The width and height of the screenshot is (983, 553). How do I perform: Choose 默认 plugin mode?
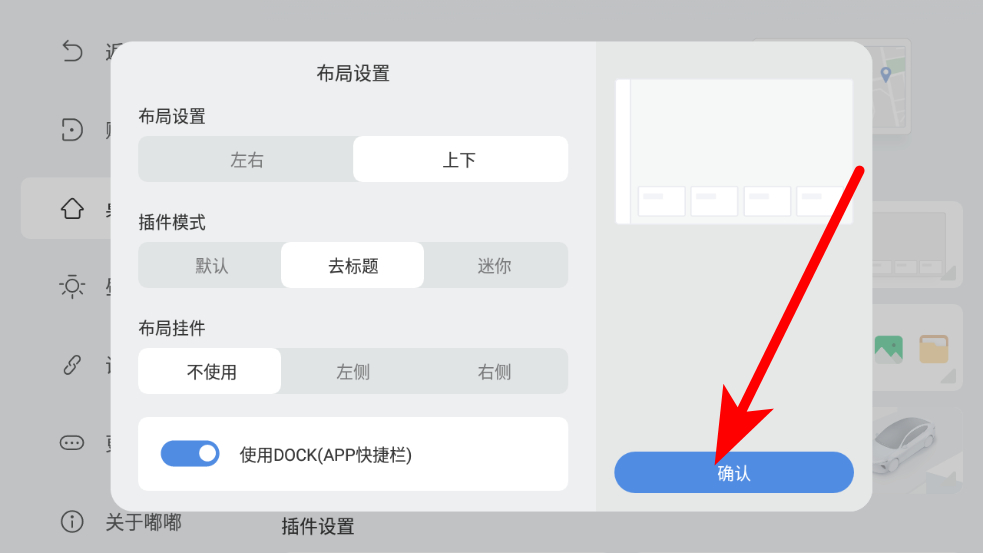(x=211, y=265)
